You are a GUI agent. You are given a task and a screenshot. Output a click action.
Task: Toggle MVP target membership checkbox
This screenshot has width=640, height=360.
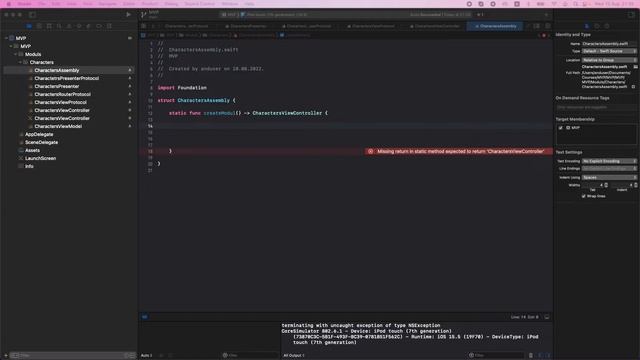[x=560, y=128]
